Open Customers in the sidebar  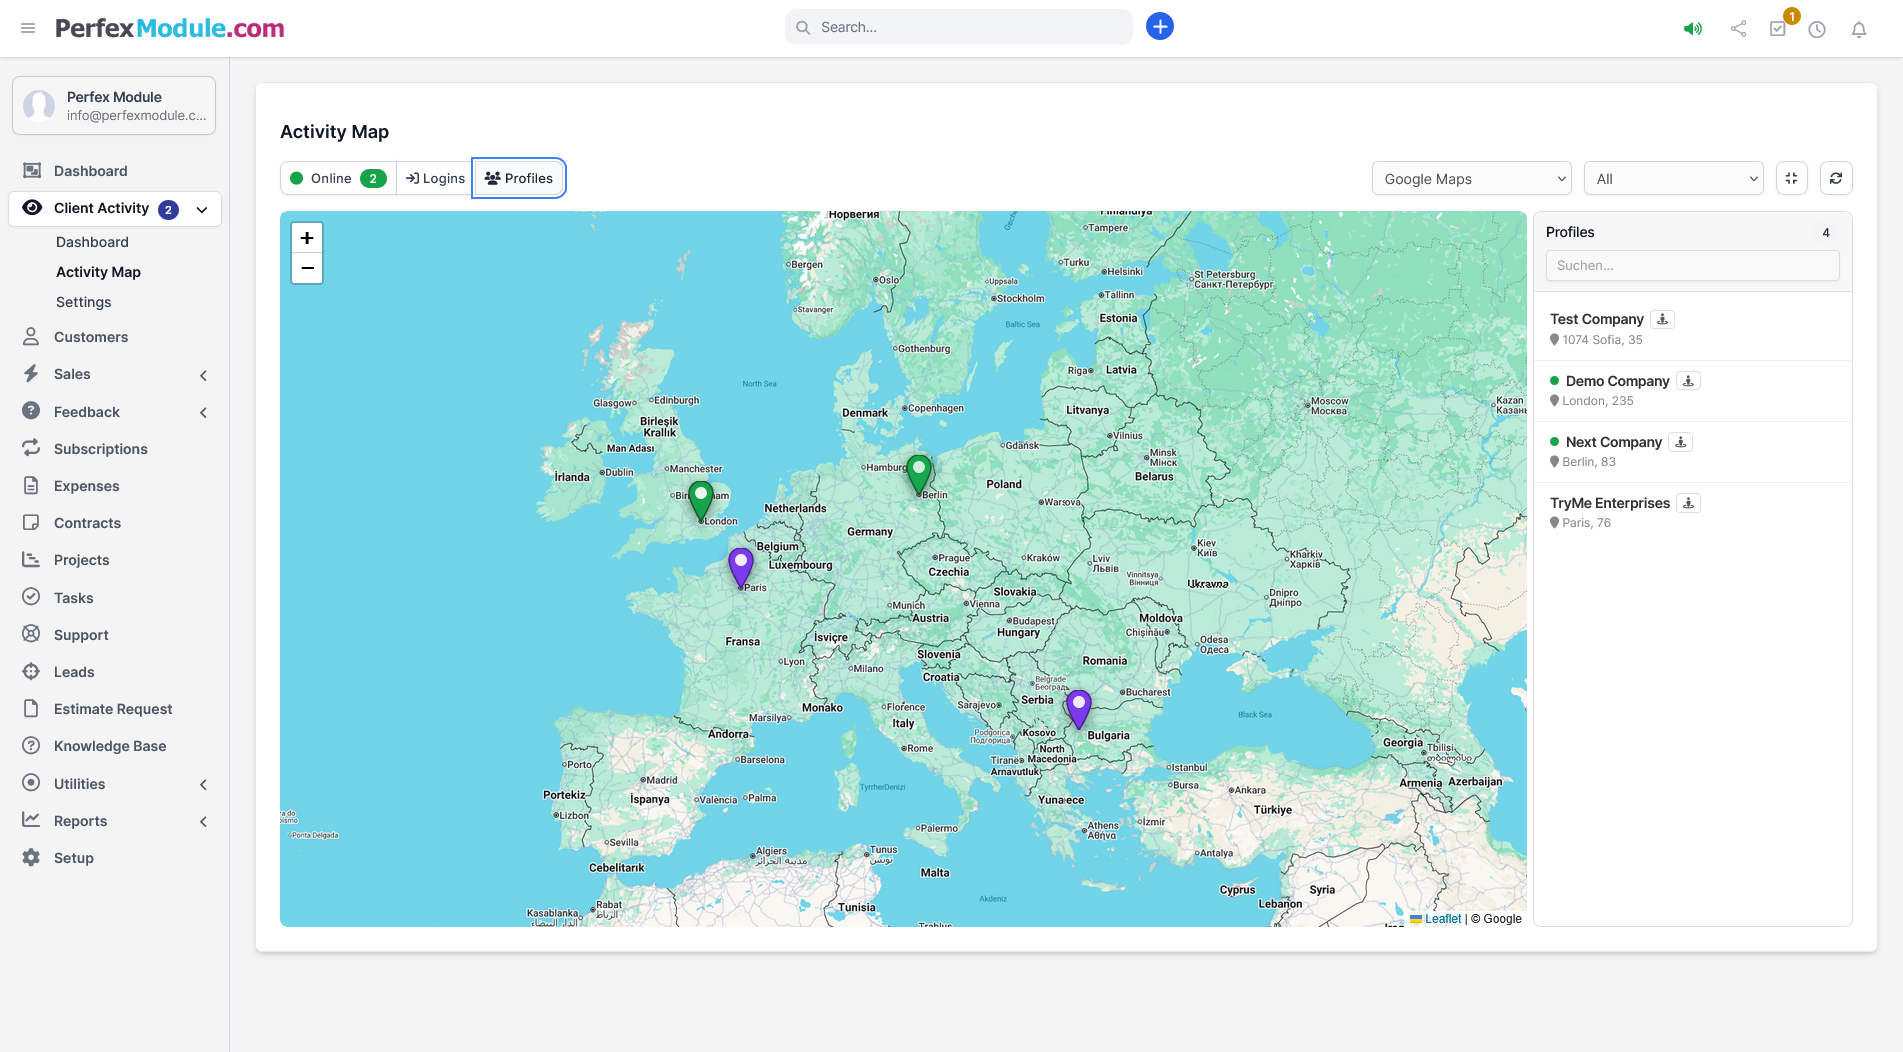pos(91,337)
